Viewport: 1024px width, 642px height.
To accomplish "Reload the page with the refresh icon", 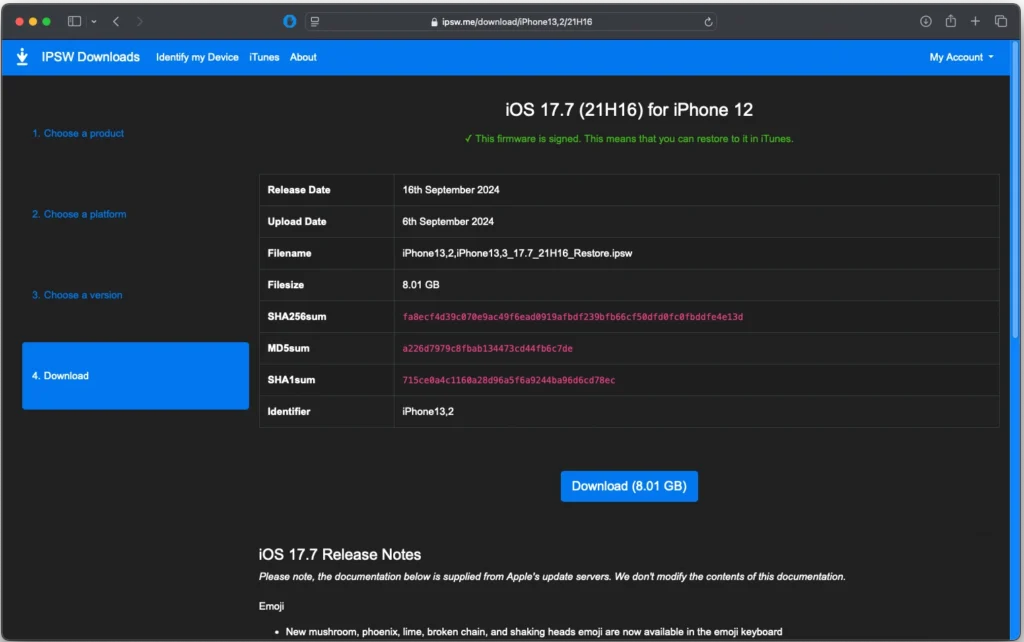I will click(x=706, y=20).
